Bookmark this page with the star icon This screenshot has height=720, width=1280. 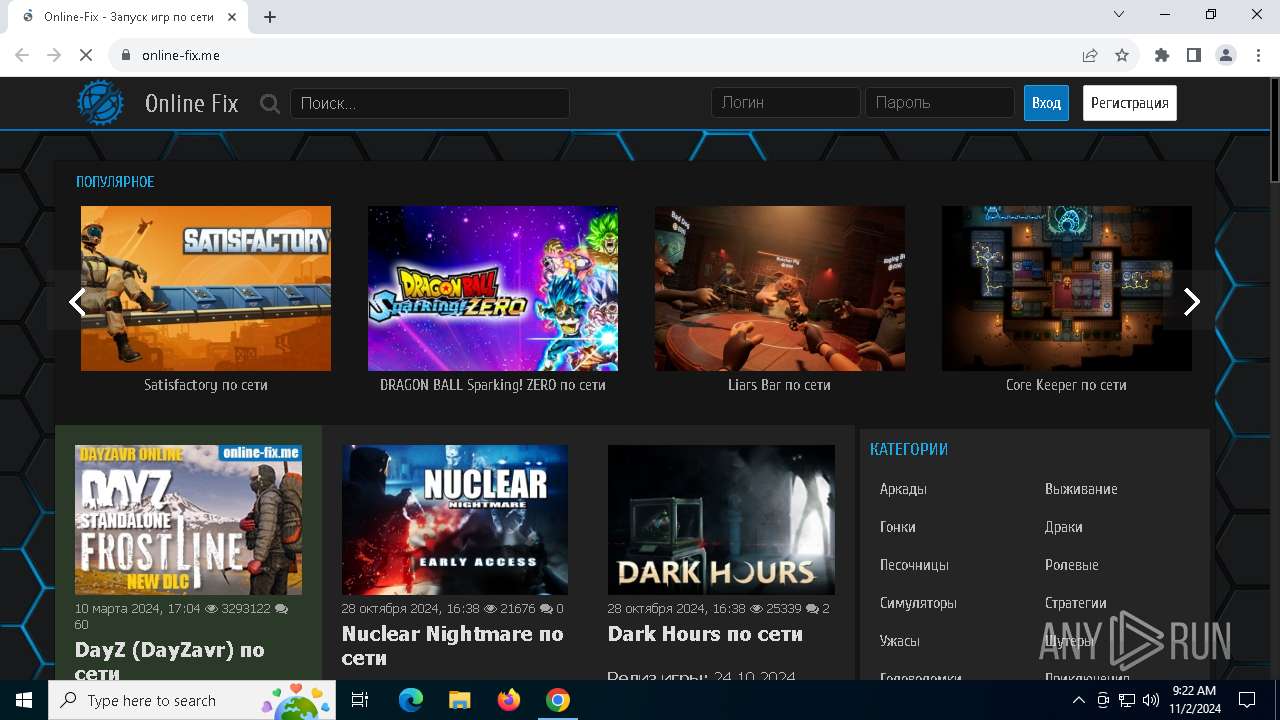pos(1122,55)
